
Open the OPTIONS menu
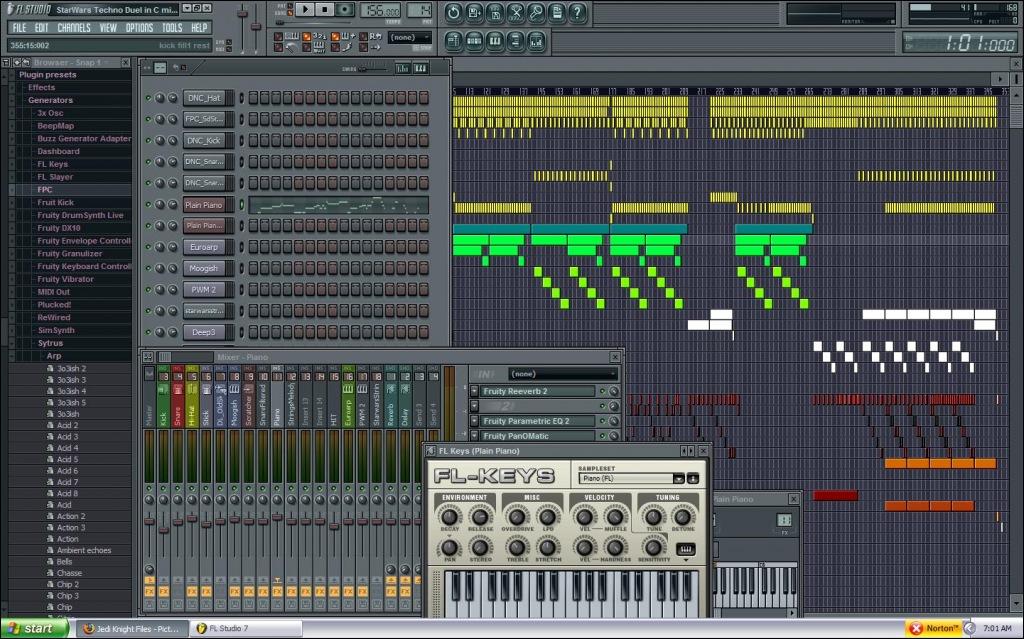(139, 28)
